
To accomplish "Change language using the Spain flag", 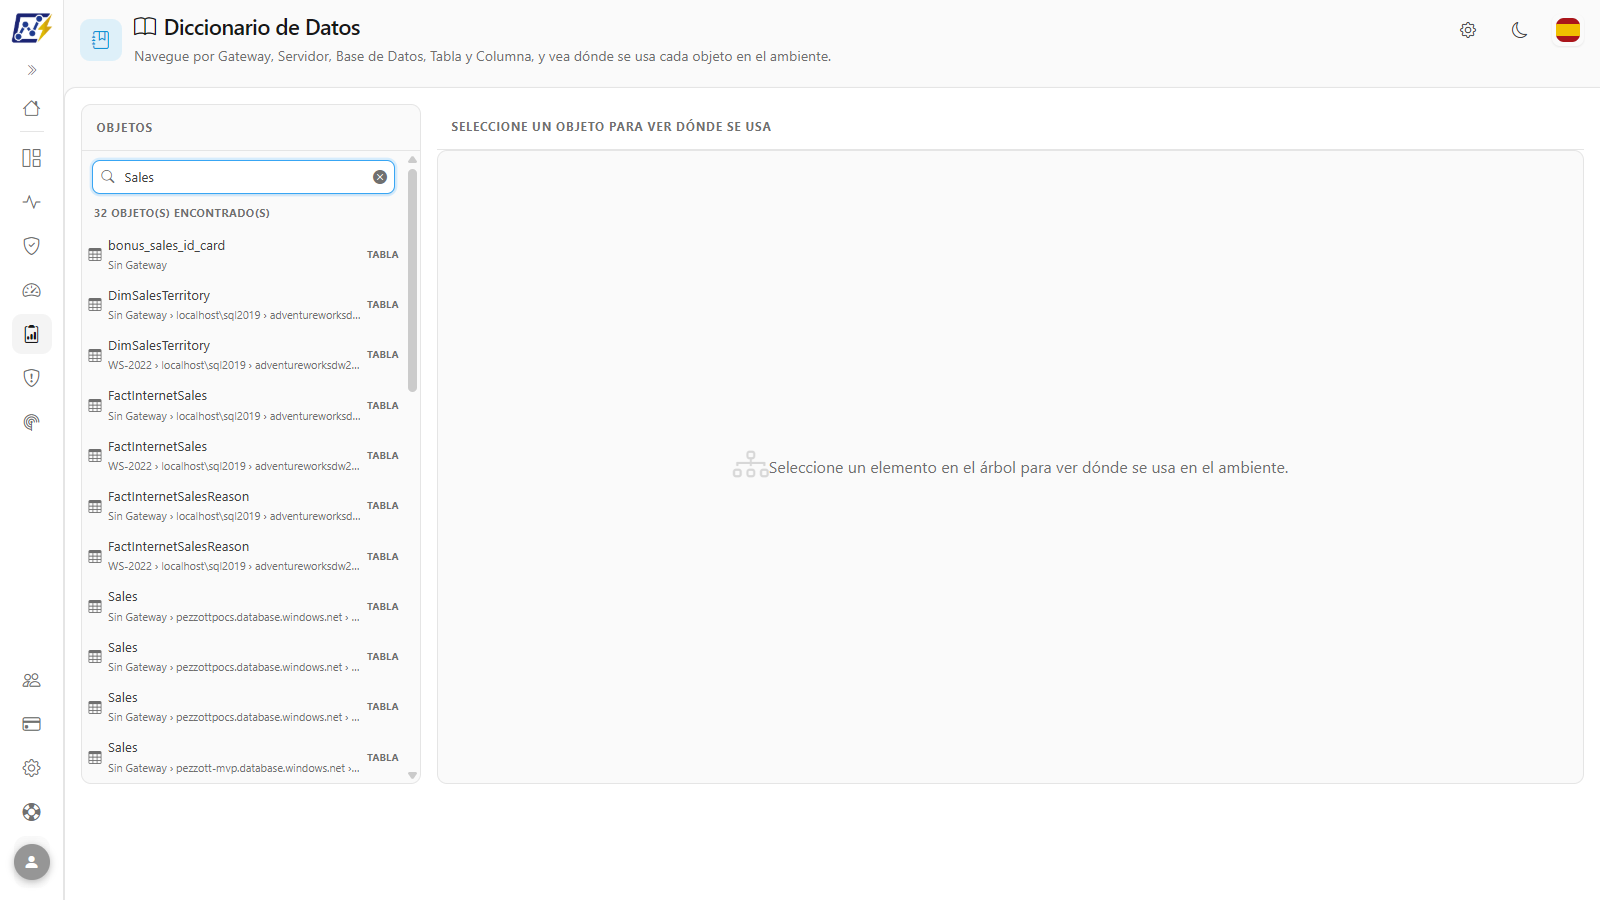I will 1568,30.
